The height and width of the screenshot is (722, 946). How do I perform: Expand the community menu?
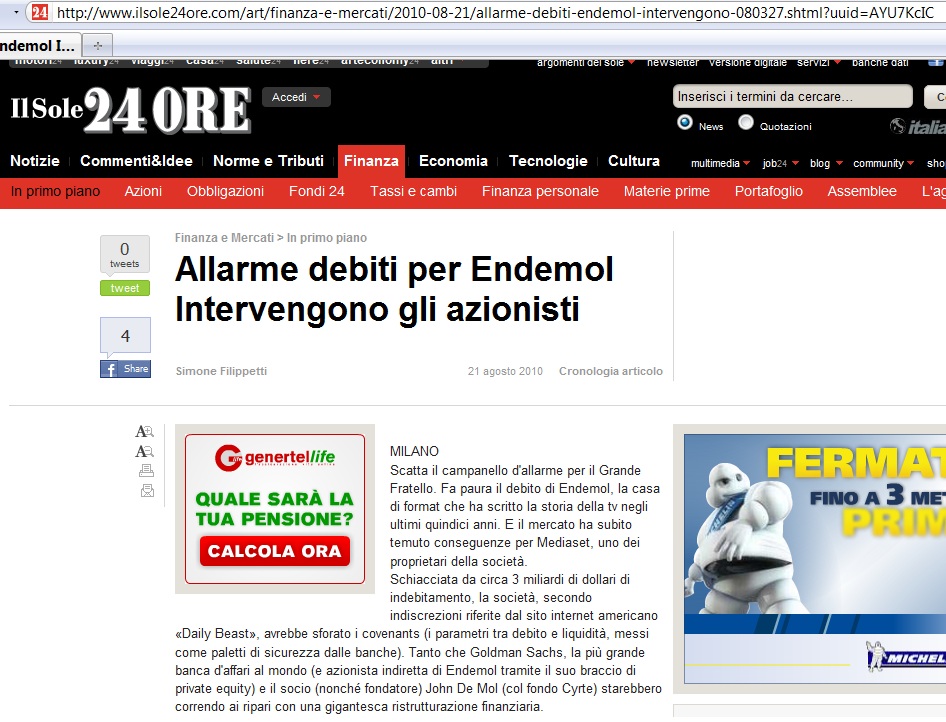883,163
